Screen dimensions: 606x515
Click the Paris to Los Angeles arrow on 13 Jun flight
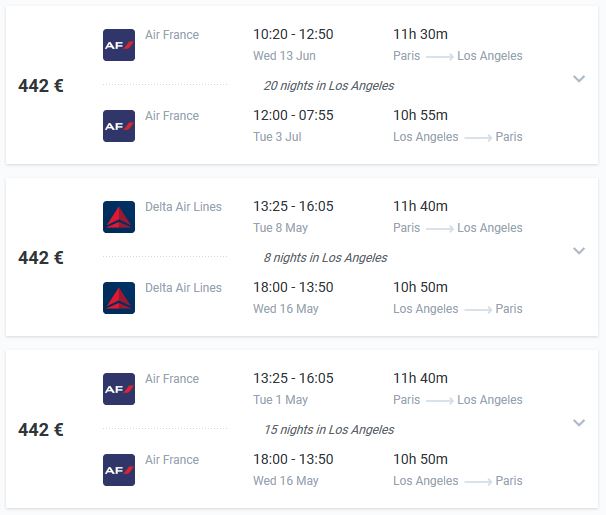point(439,57)
